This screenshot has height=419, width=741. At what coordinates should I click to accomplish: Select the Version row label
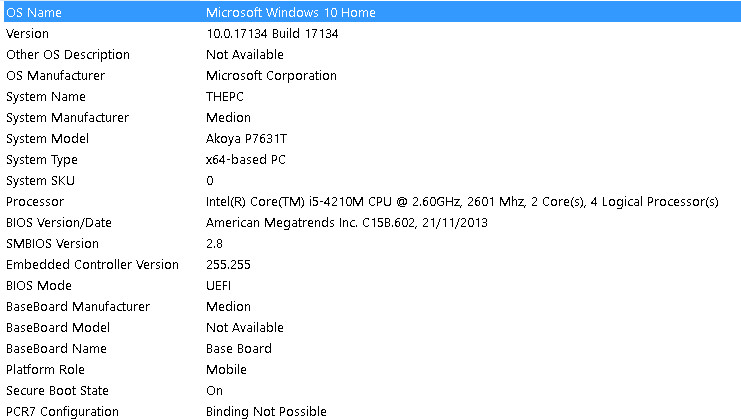click(x=27, y=34)
